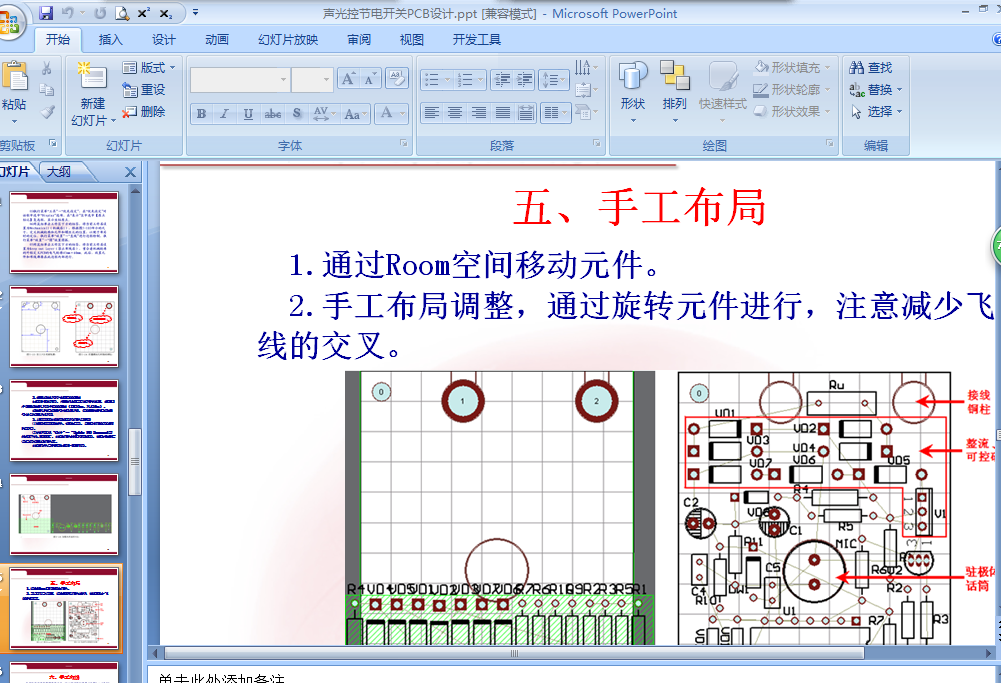Click the horizontal scrollbar under the slide
1001x683 pixels.
coord(514,653)
